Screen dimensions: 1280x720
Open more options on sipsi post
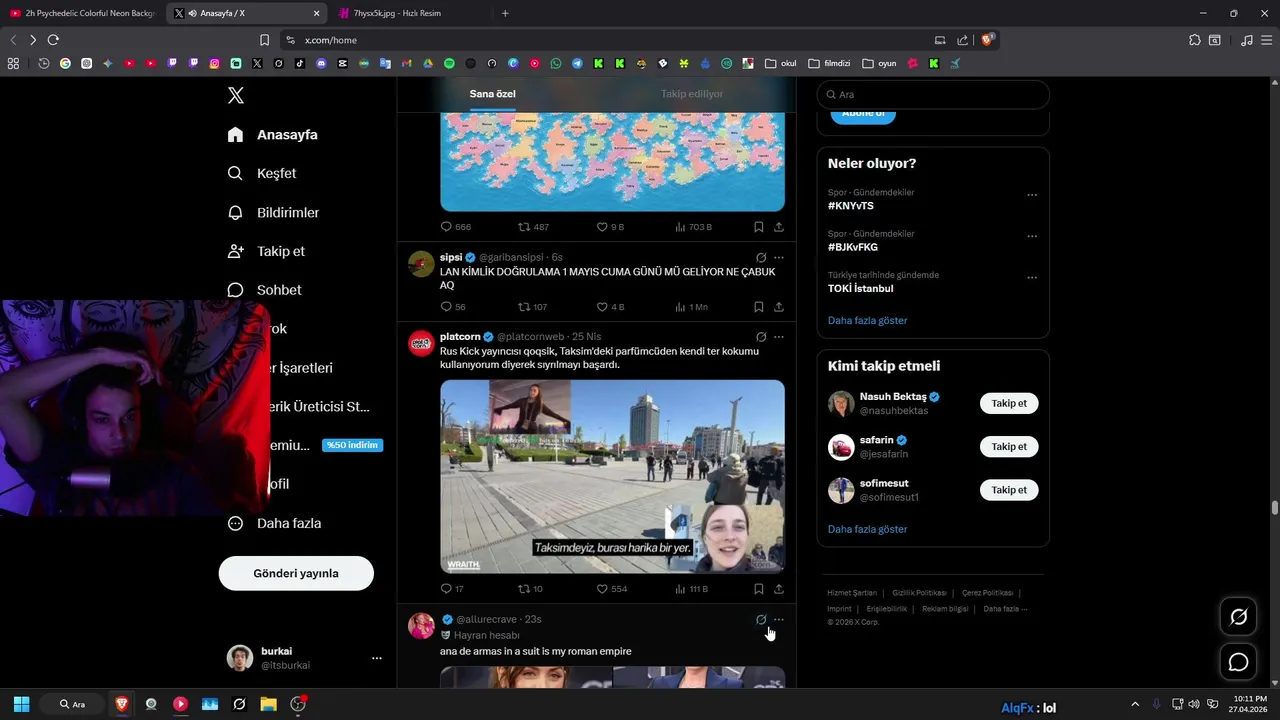779,257
